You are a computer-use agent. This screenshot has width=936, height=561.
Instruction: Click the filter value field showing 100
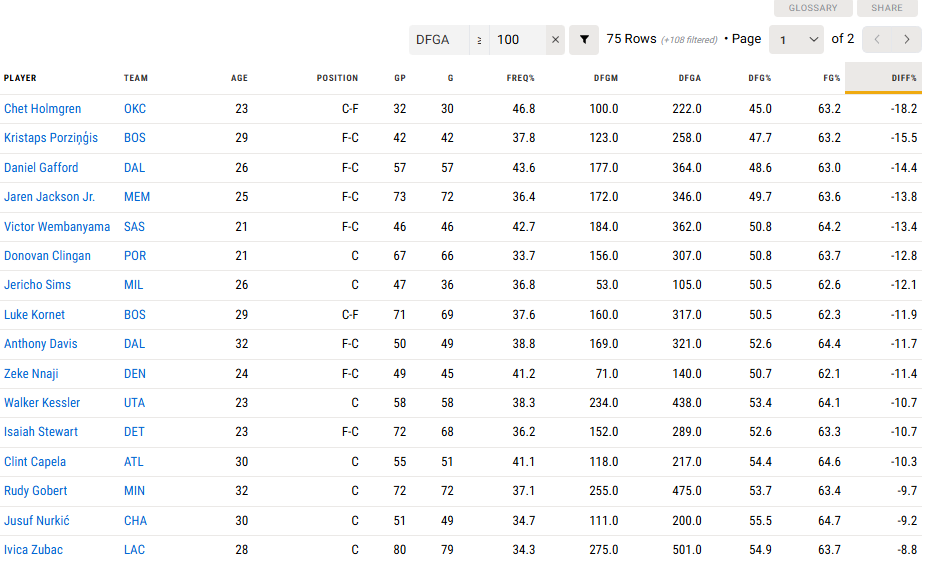(518, 40)
